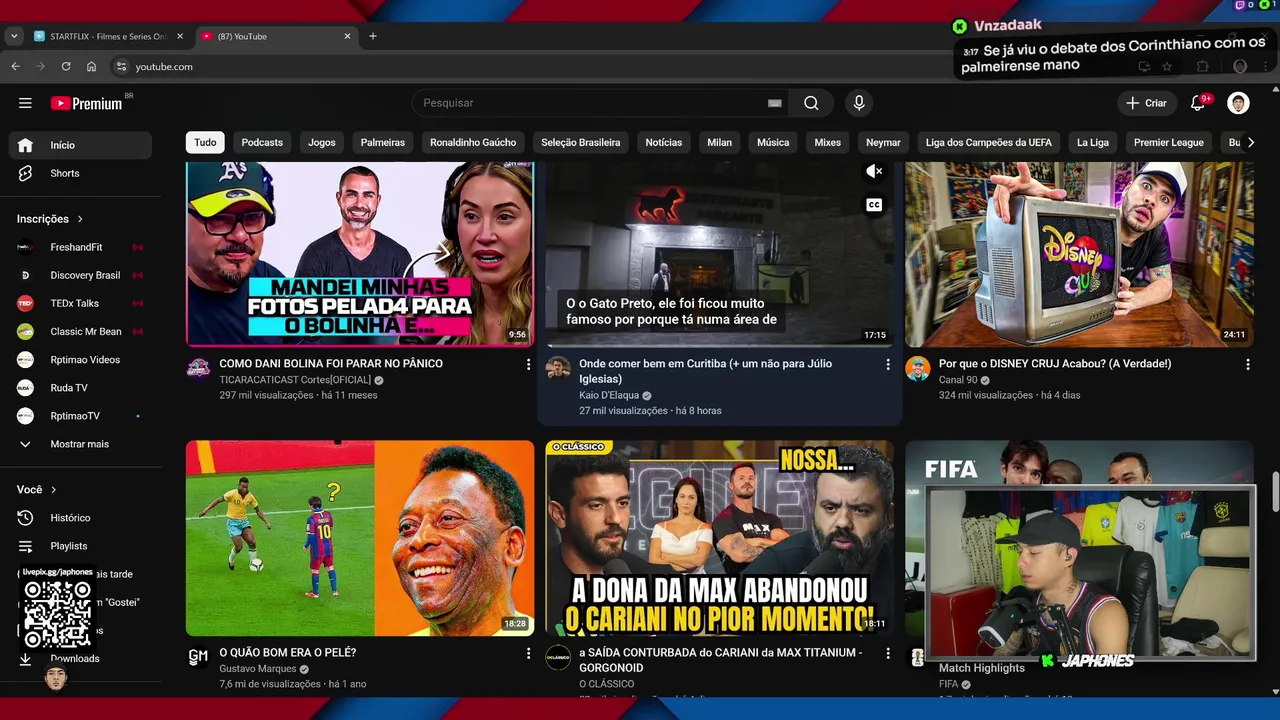Start voice search with the microphone icon

(858, 103)
